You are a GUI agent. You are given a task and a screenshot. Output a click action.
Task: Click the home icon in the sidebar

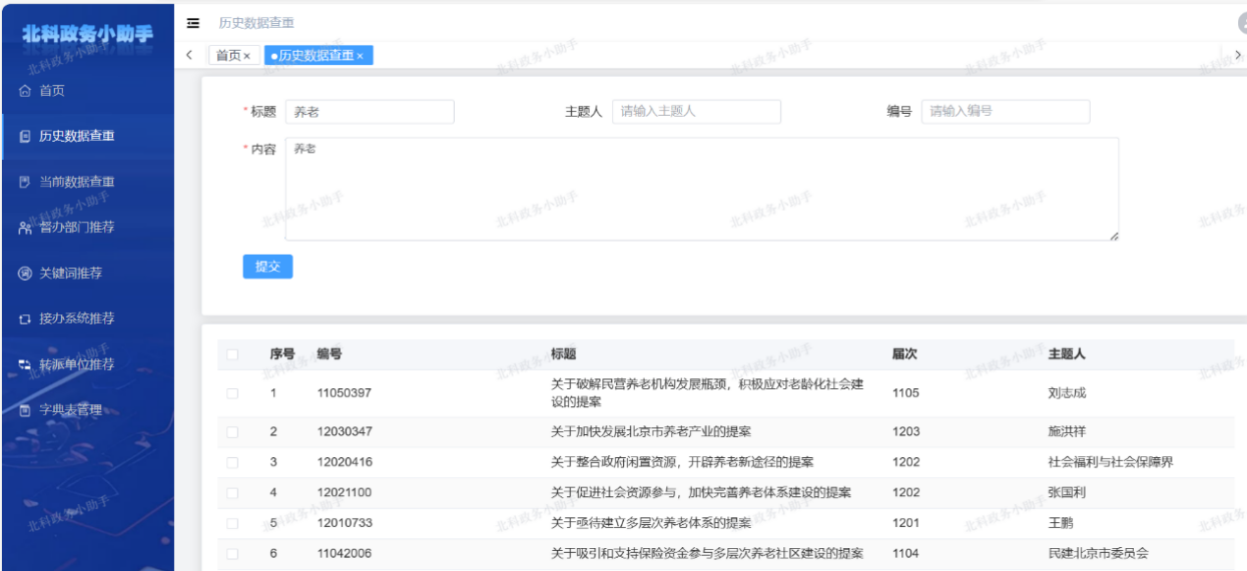coord(26,91)
